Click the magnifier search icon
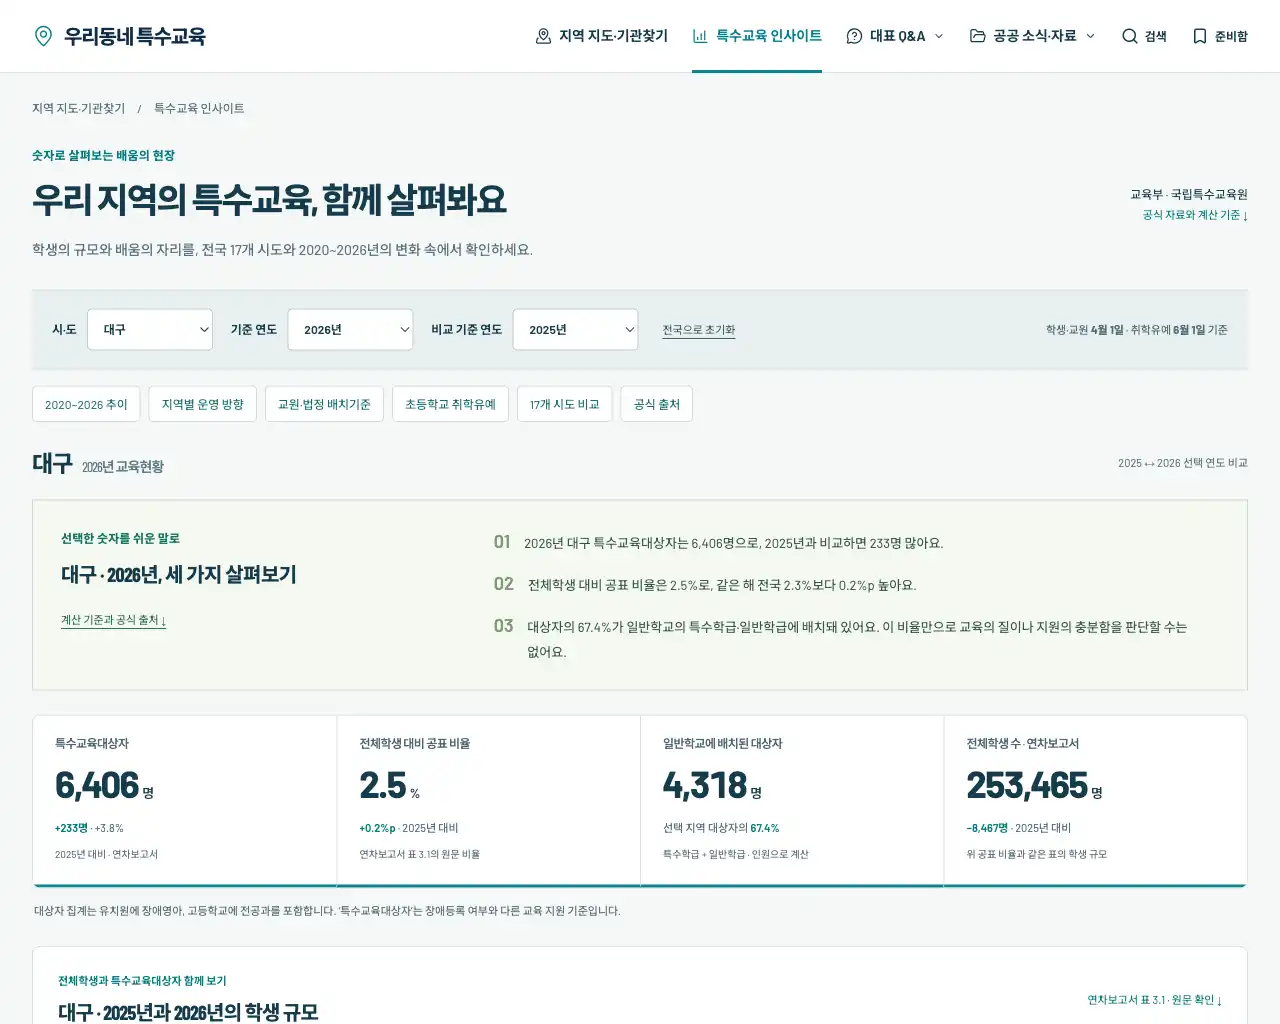The height and width of the screenshot is (1024, 1280). pyautogui.click(x=1129, y=36)
